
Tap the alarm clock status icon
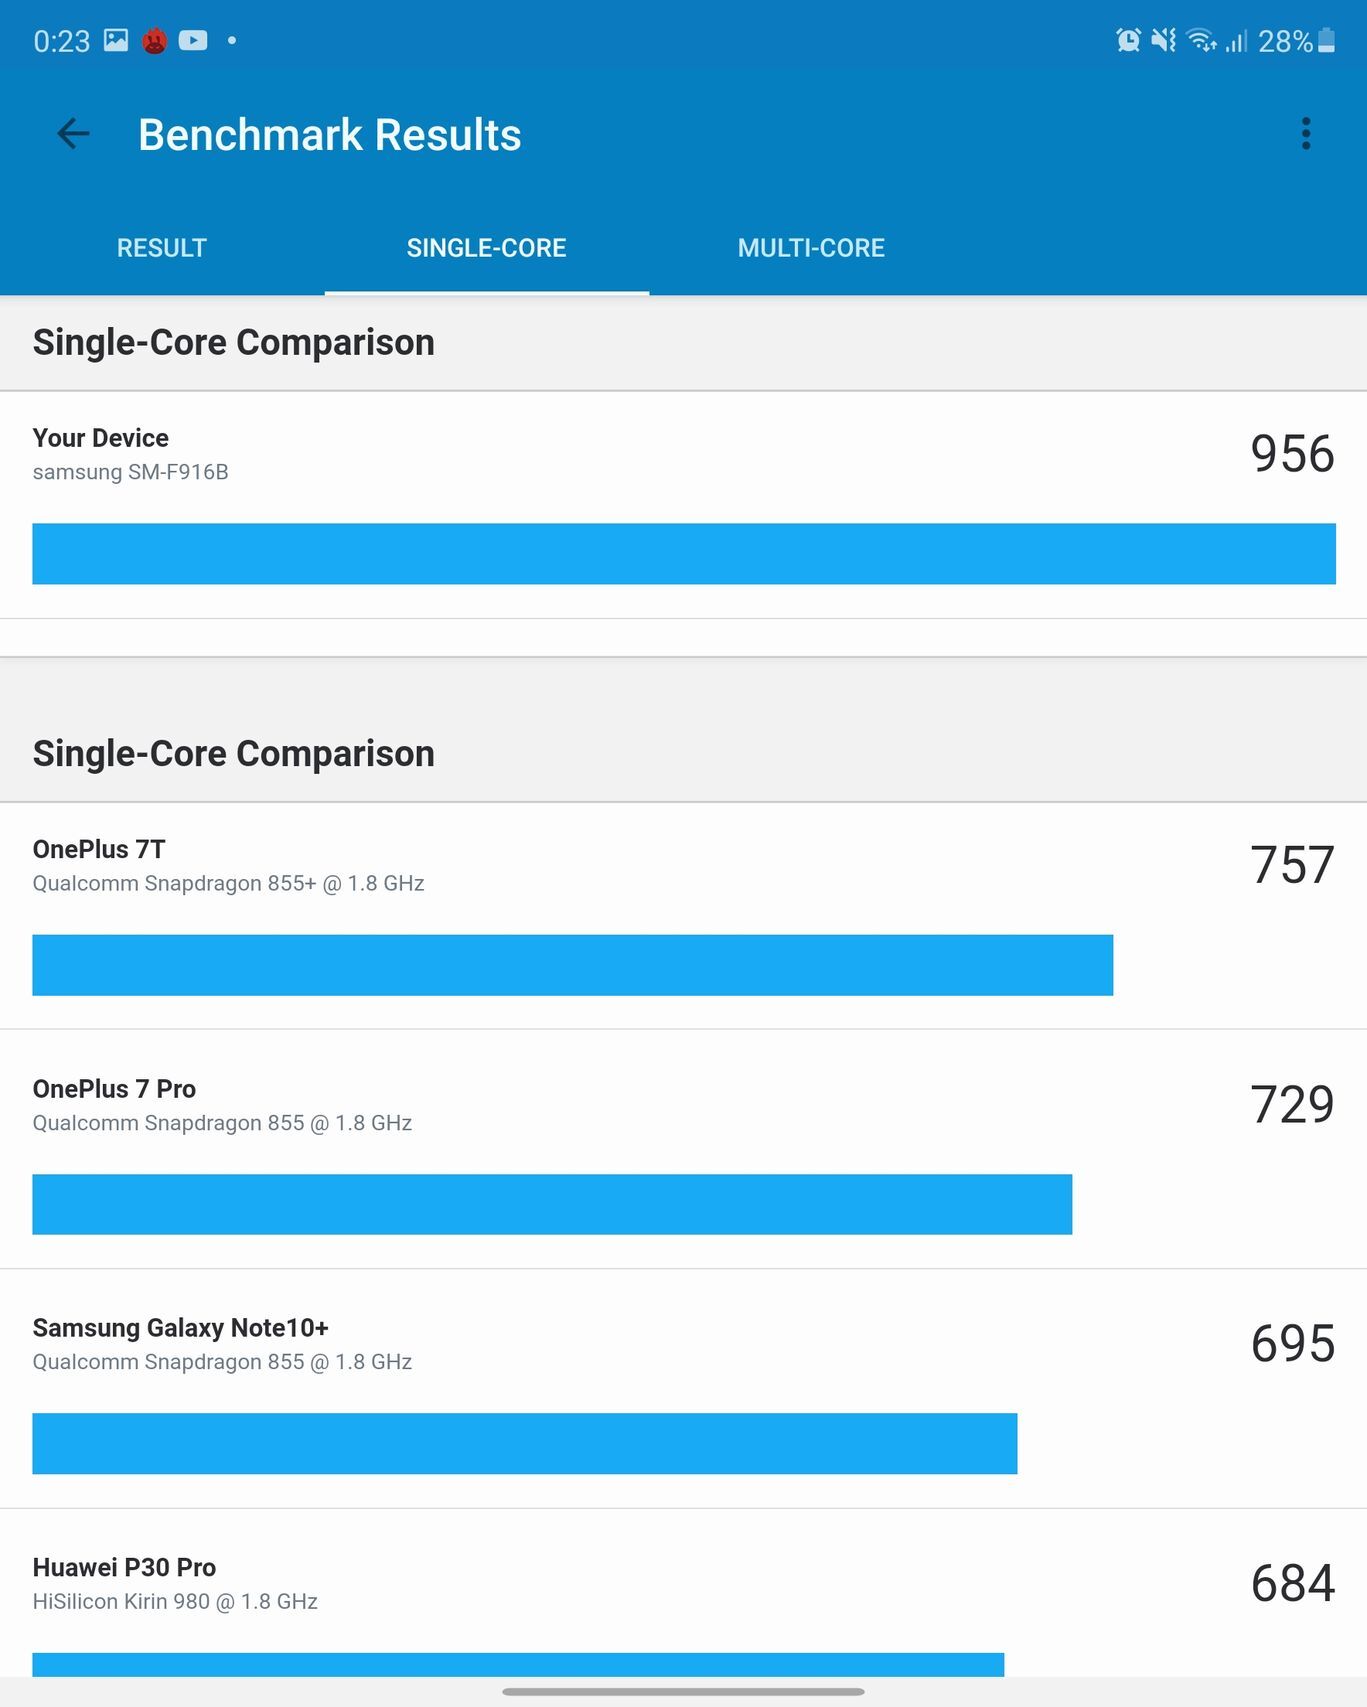point(1129,40)
